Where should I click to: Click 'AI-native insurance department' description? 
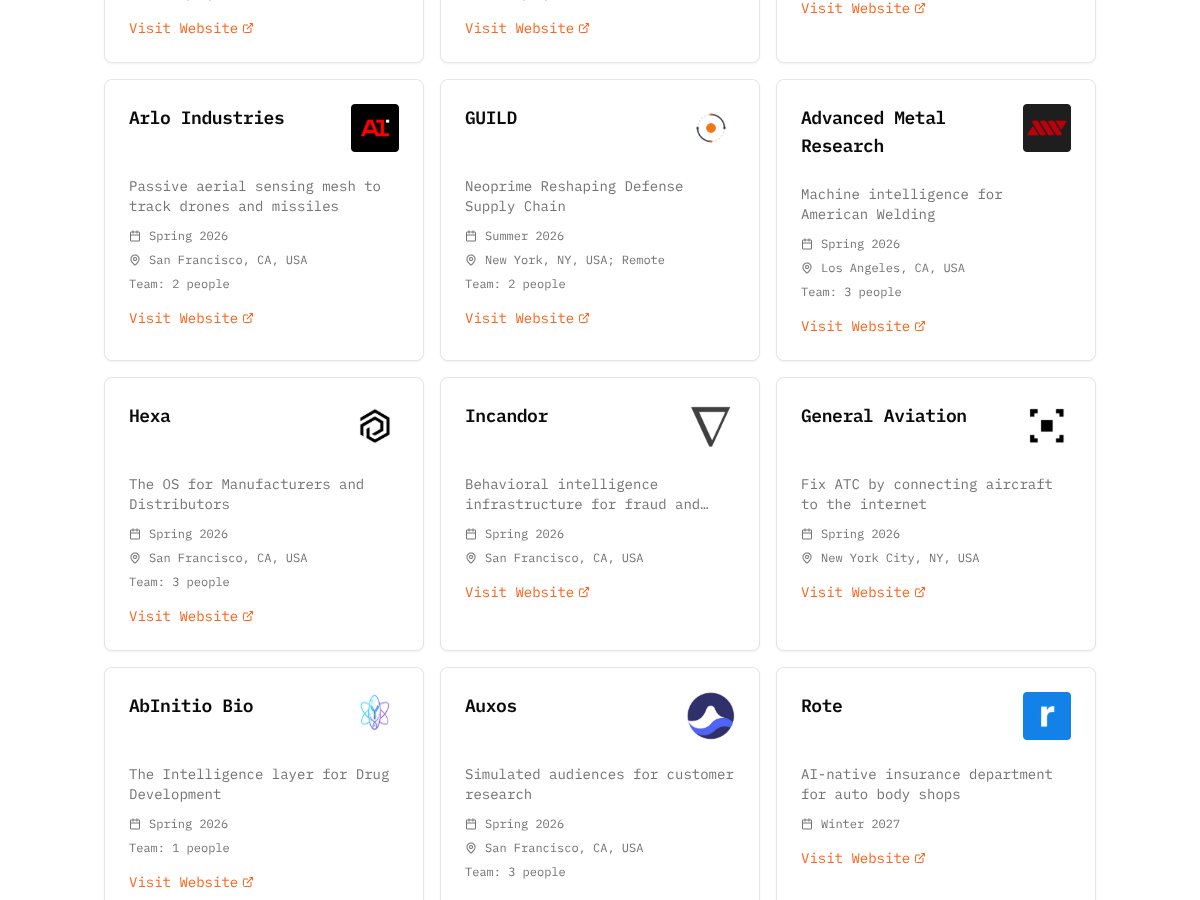click(927, 784)
